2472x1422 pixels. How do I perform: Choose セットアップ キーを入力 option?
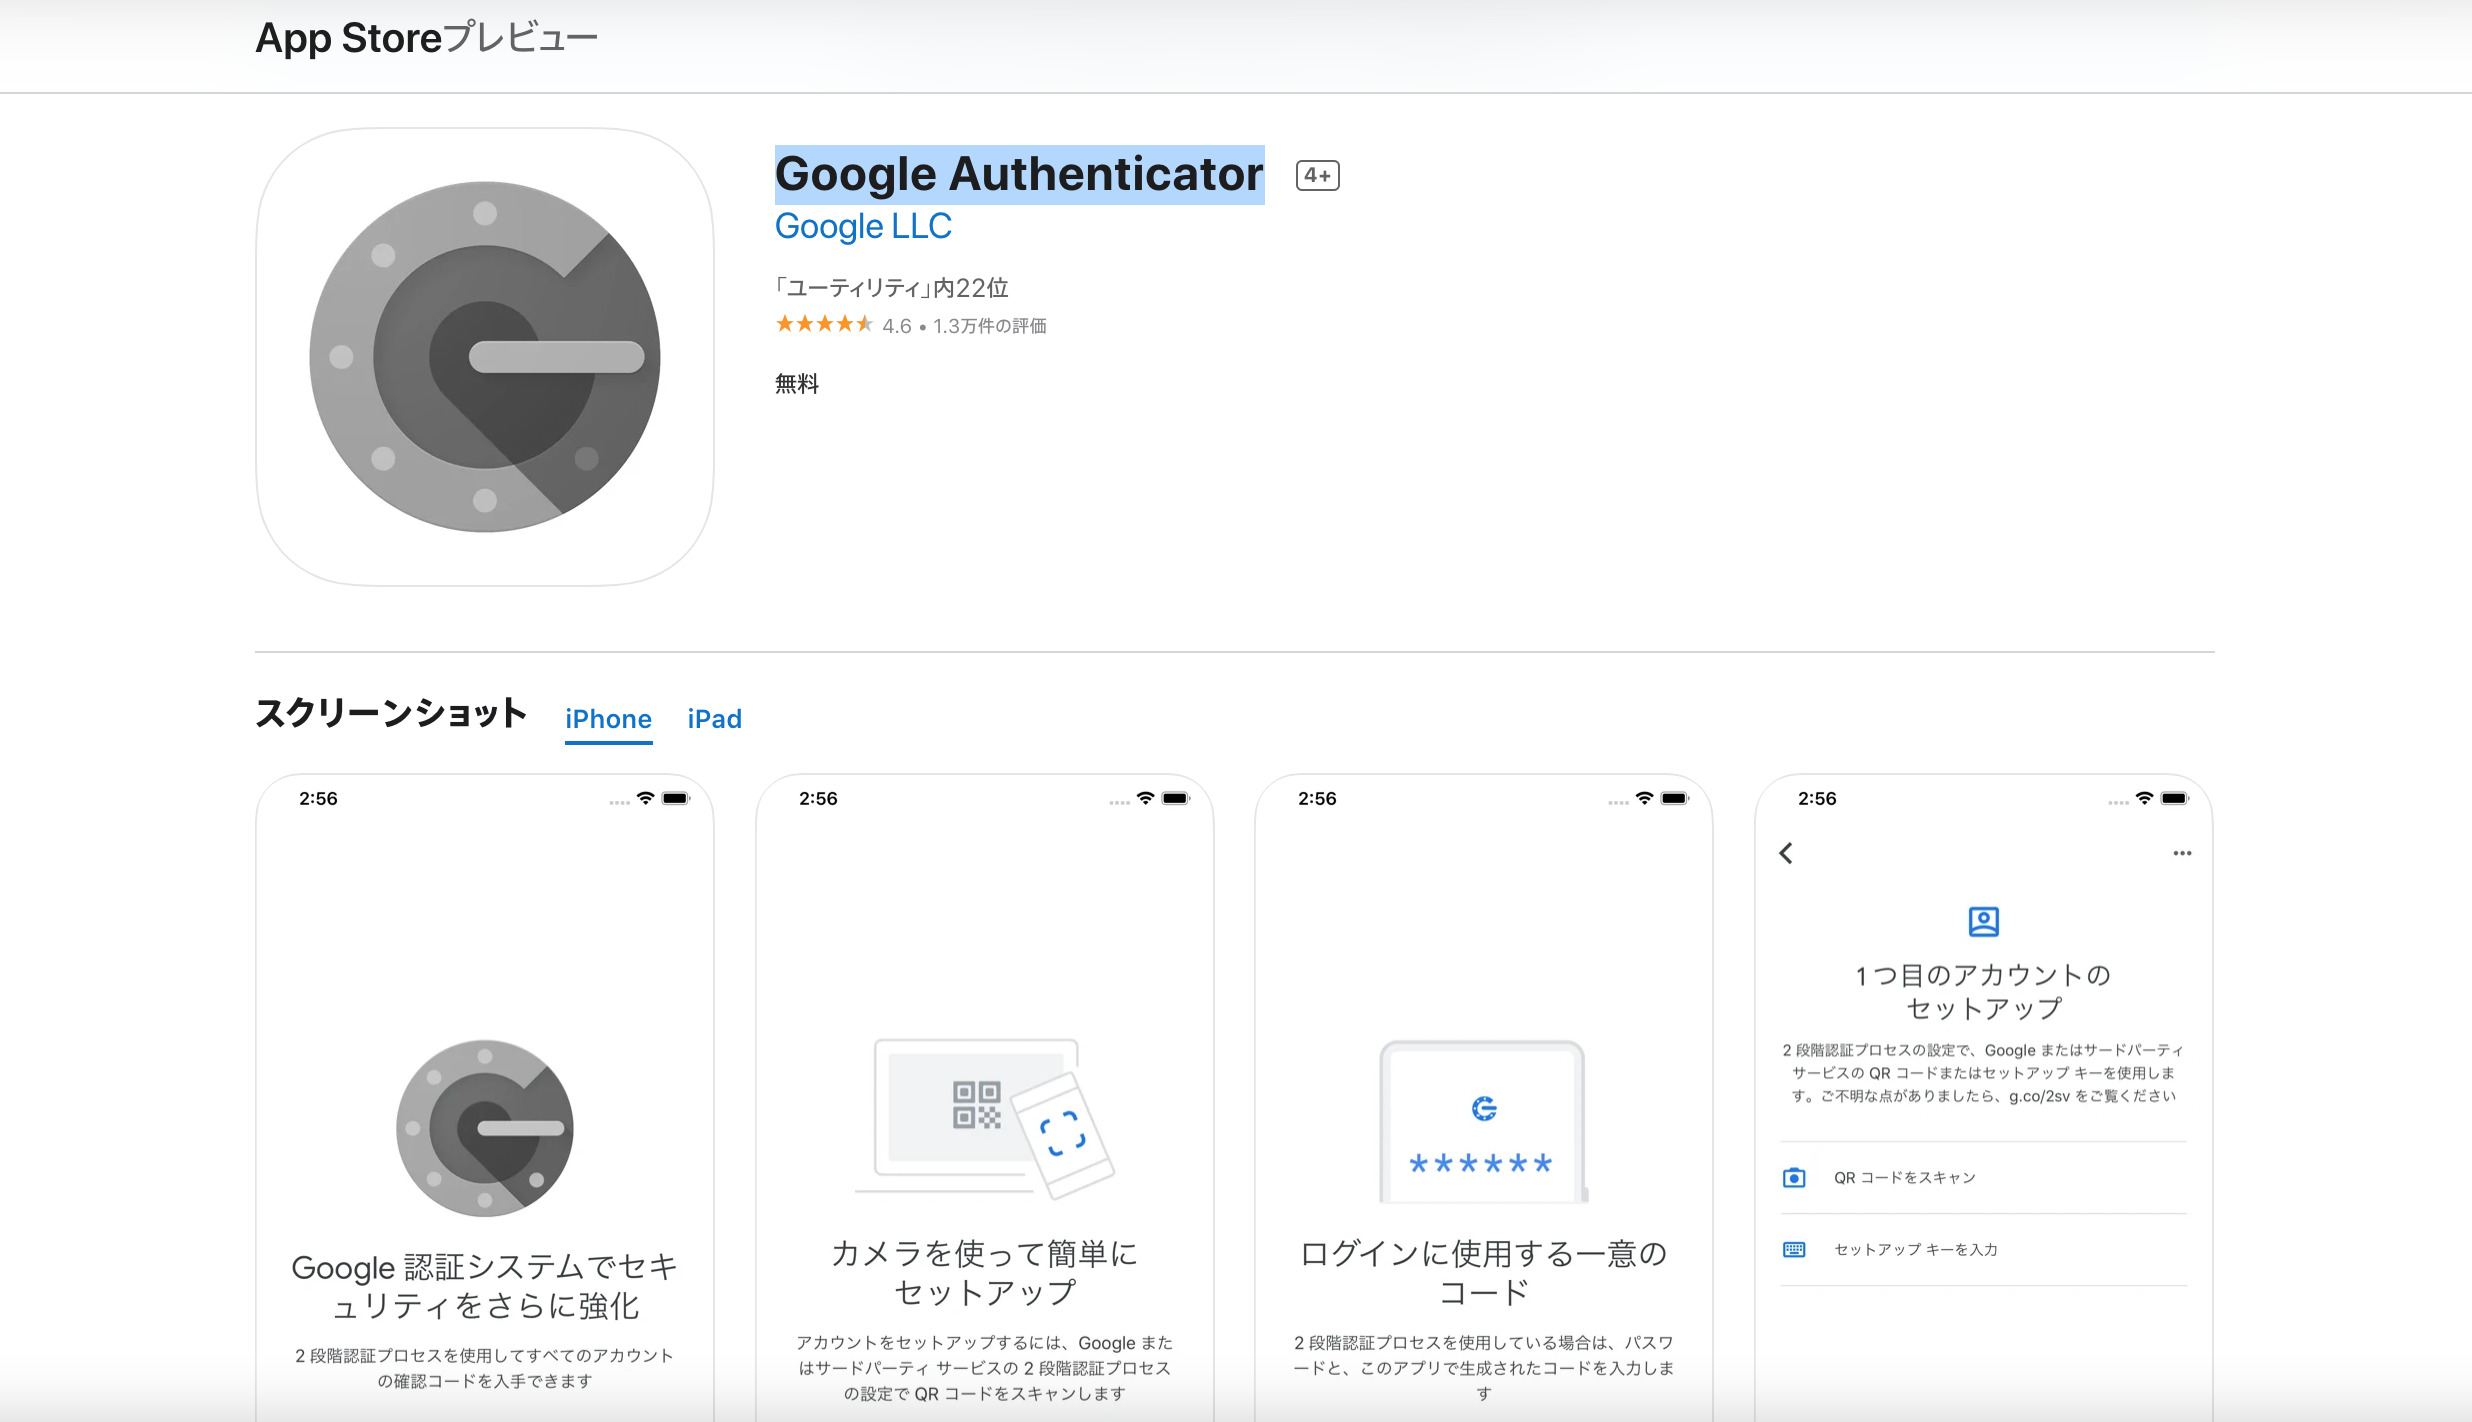point(1913,1249)
